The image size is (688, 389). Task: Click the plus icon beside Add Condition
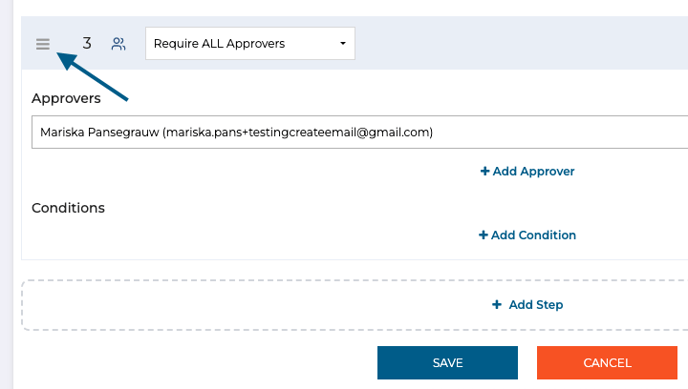tap(483, 235)
